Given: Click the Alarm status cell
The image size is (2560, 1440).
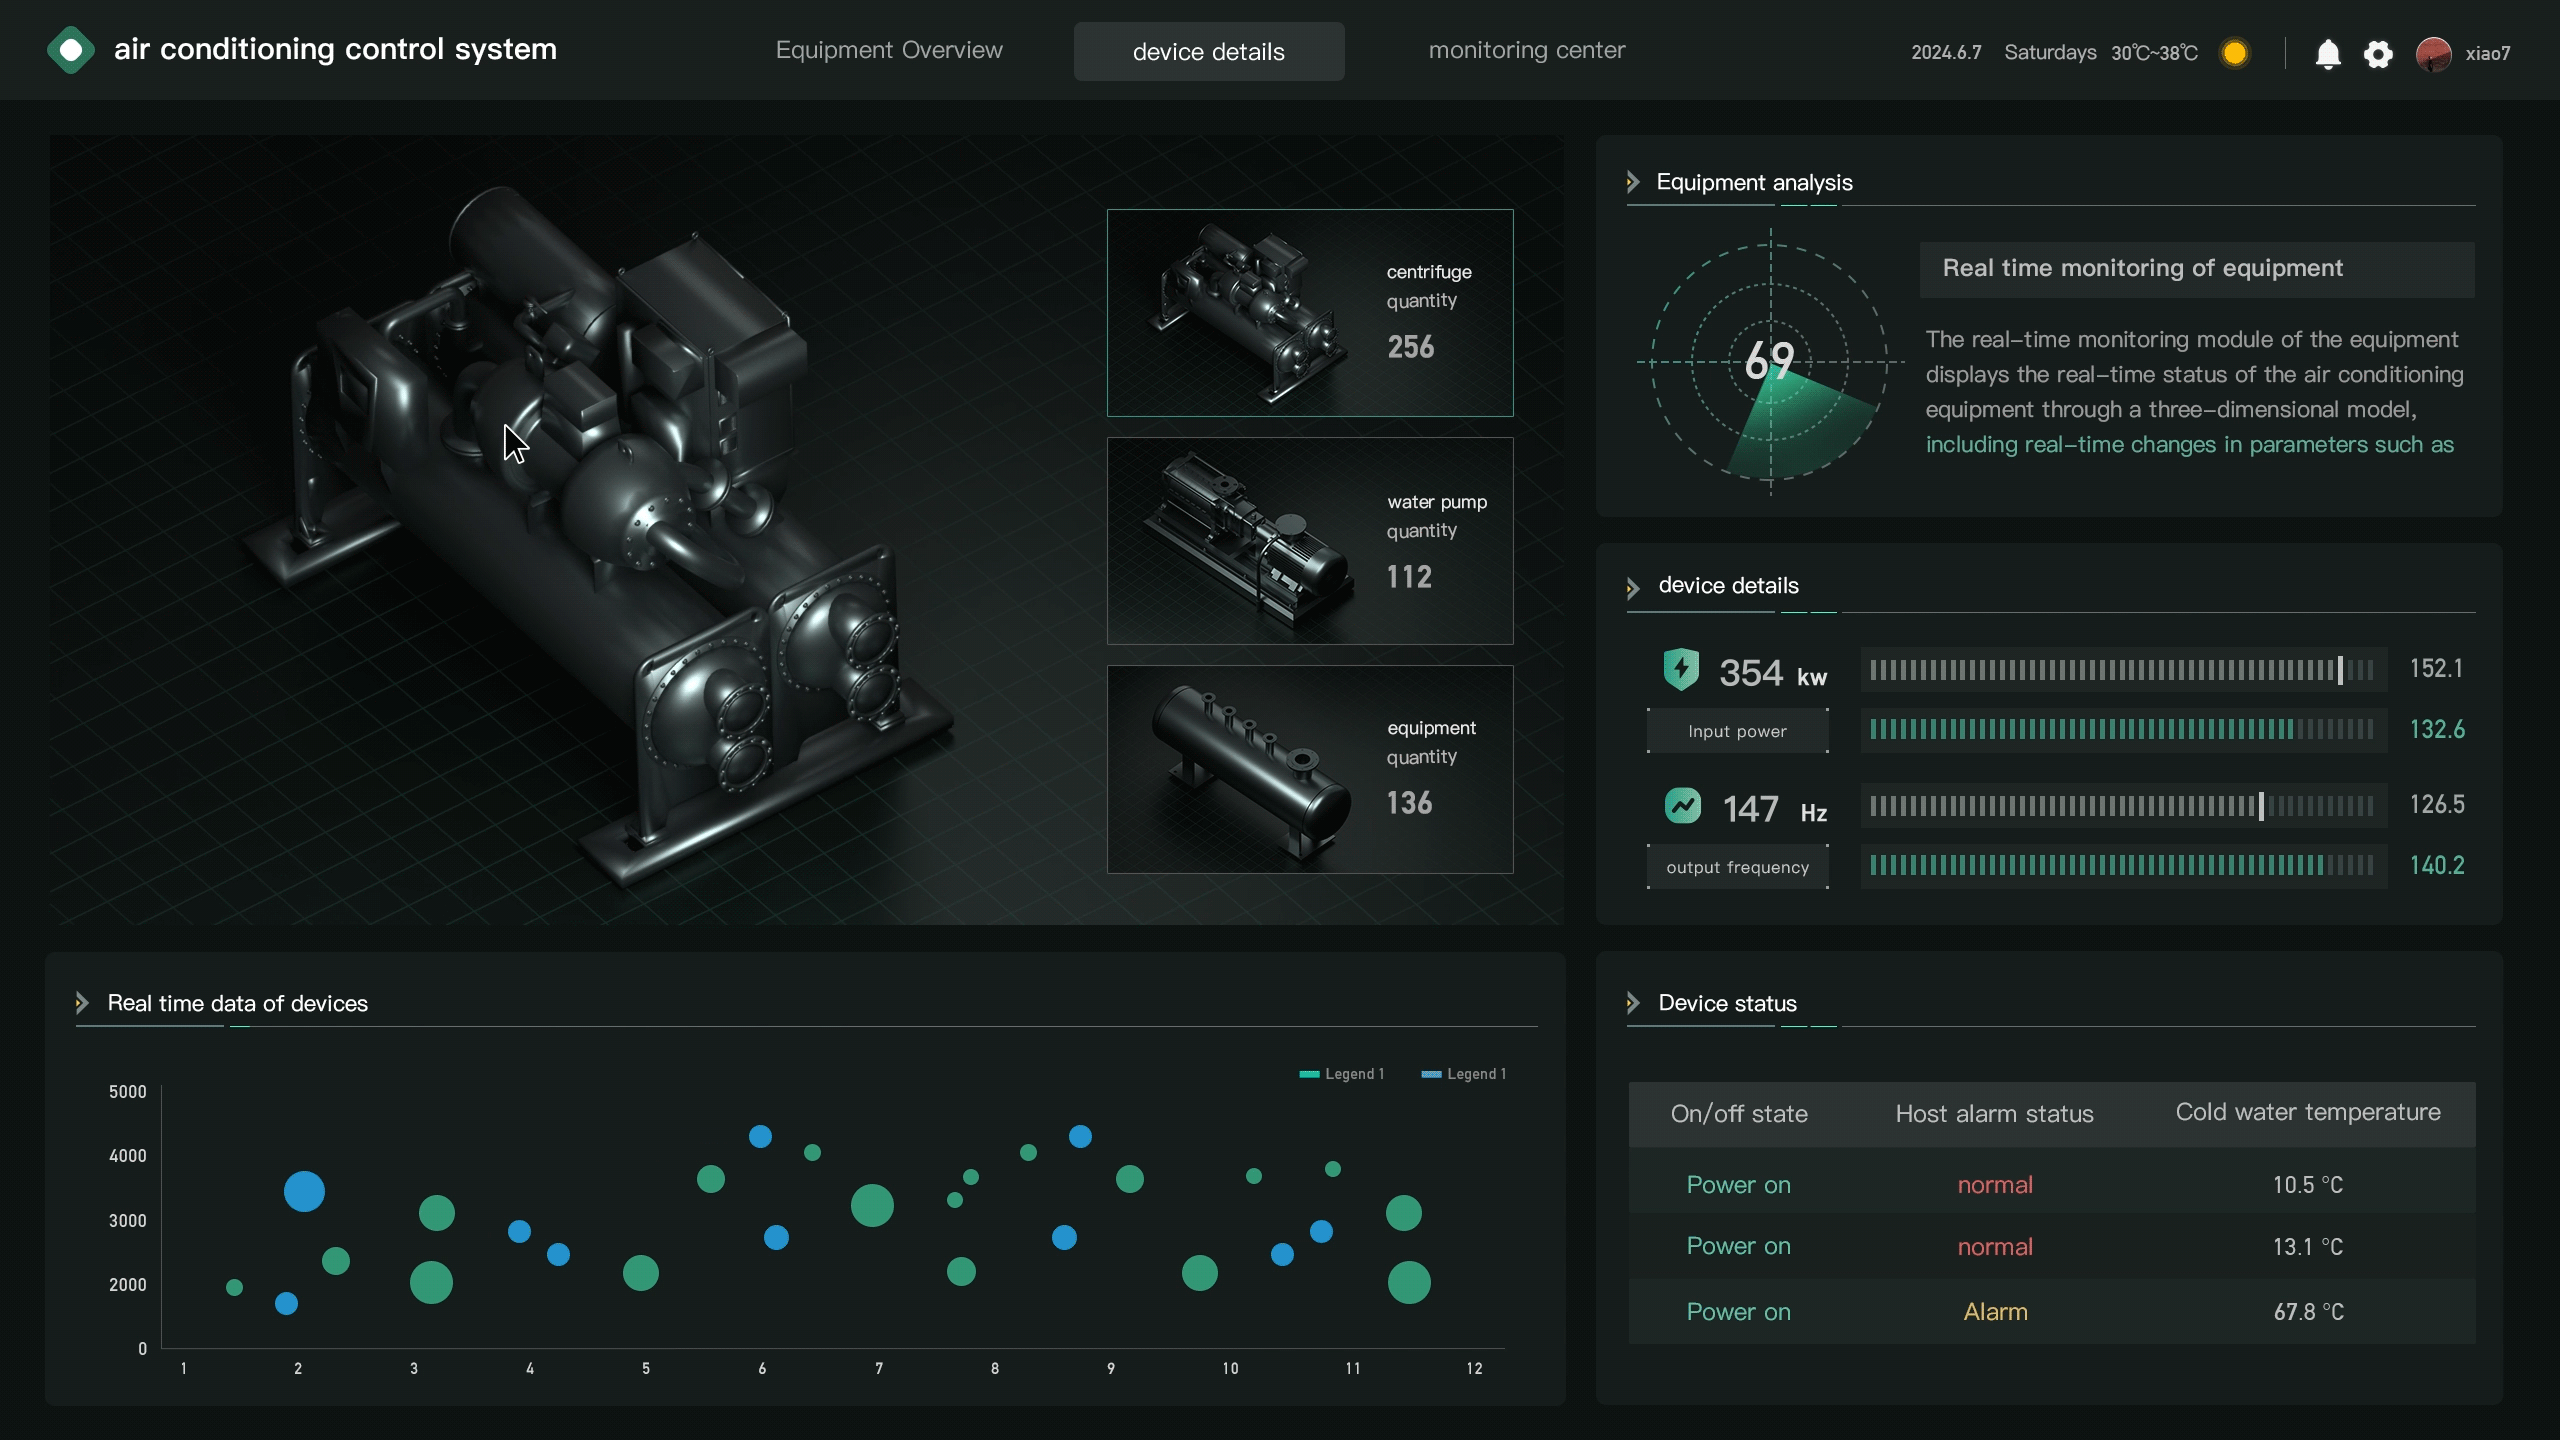Looking at the screenshot, I should click(1995, 1312).
